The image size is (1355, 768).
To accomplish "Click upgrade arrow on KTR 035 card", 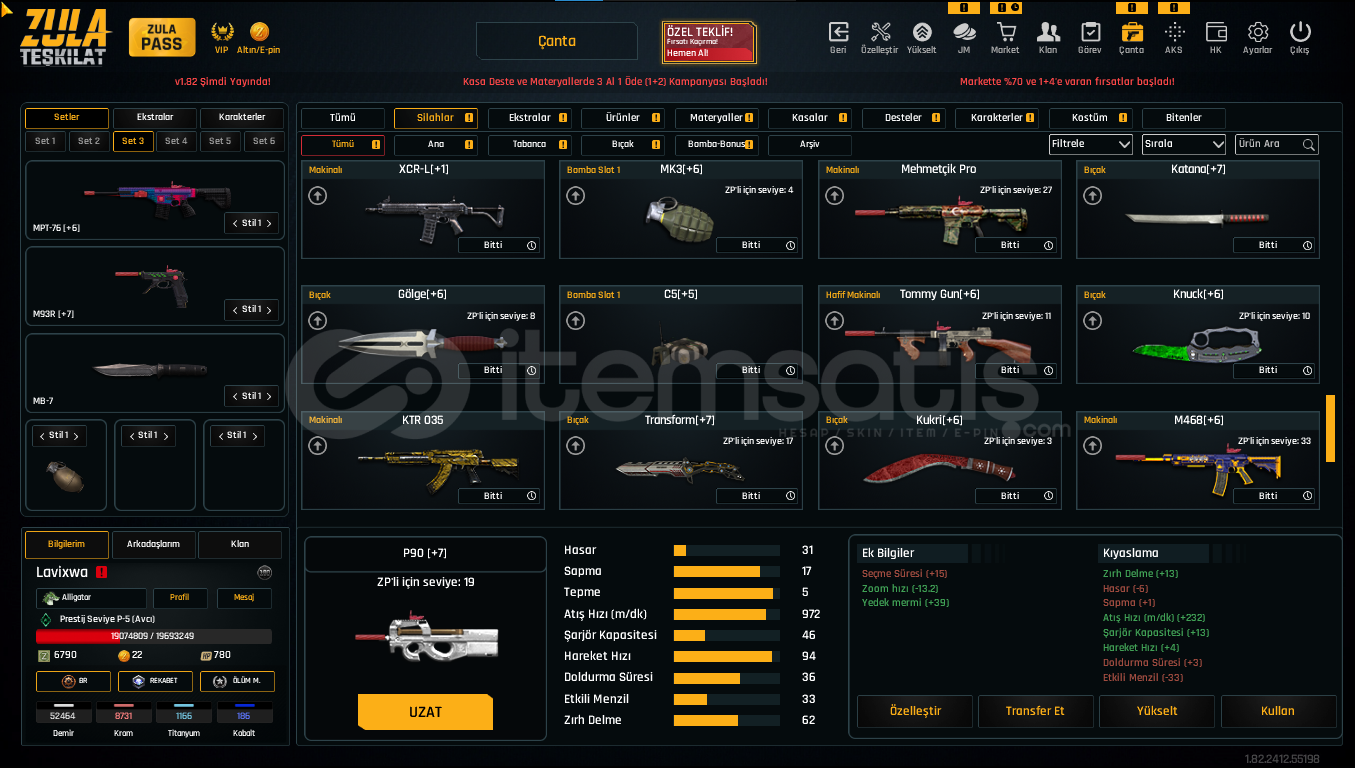I will tap(317, 447).
